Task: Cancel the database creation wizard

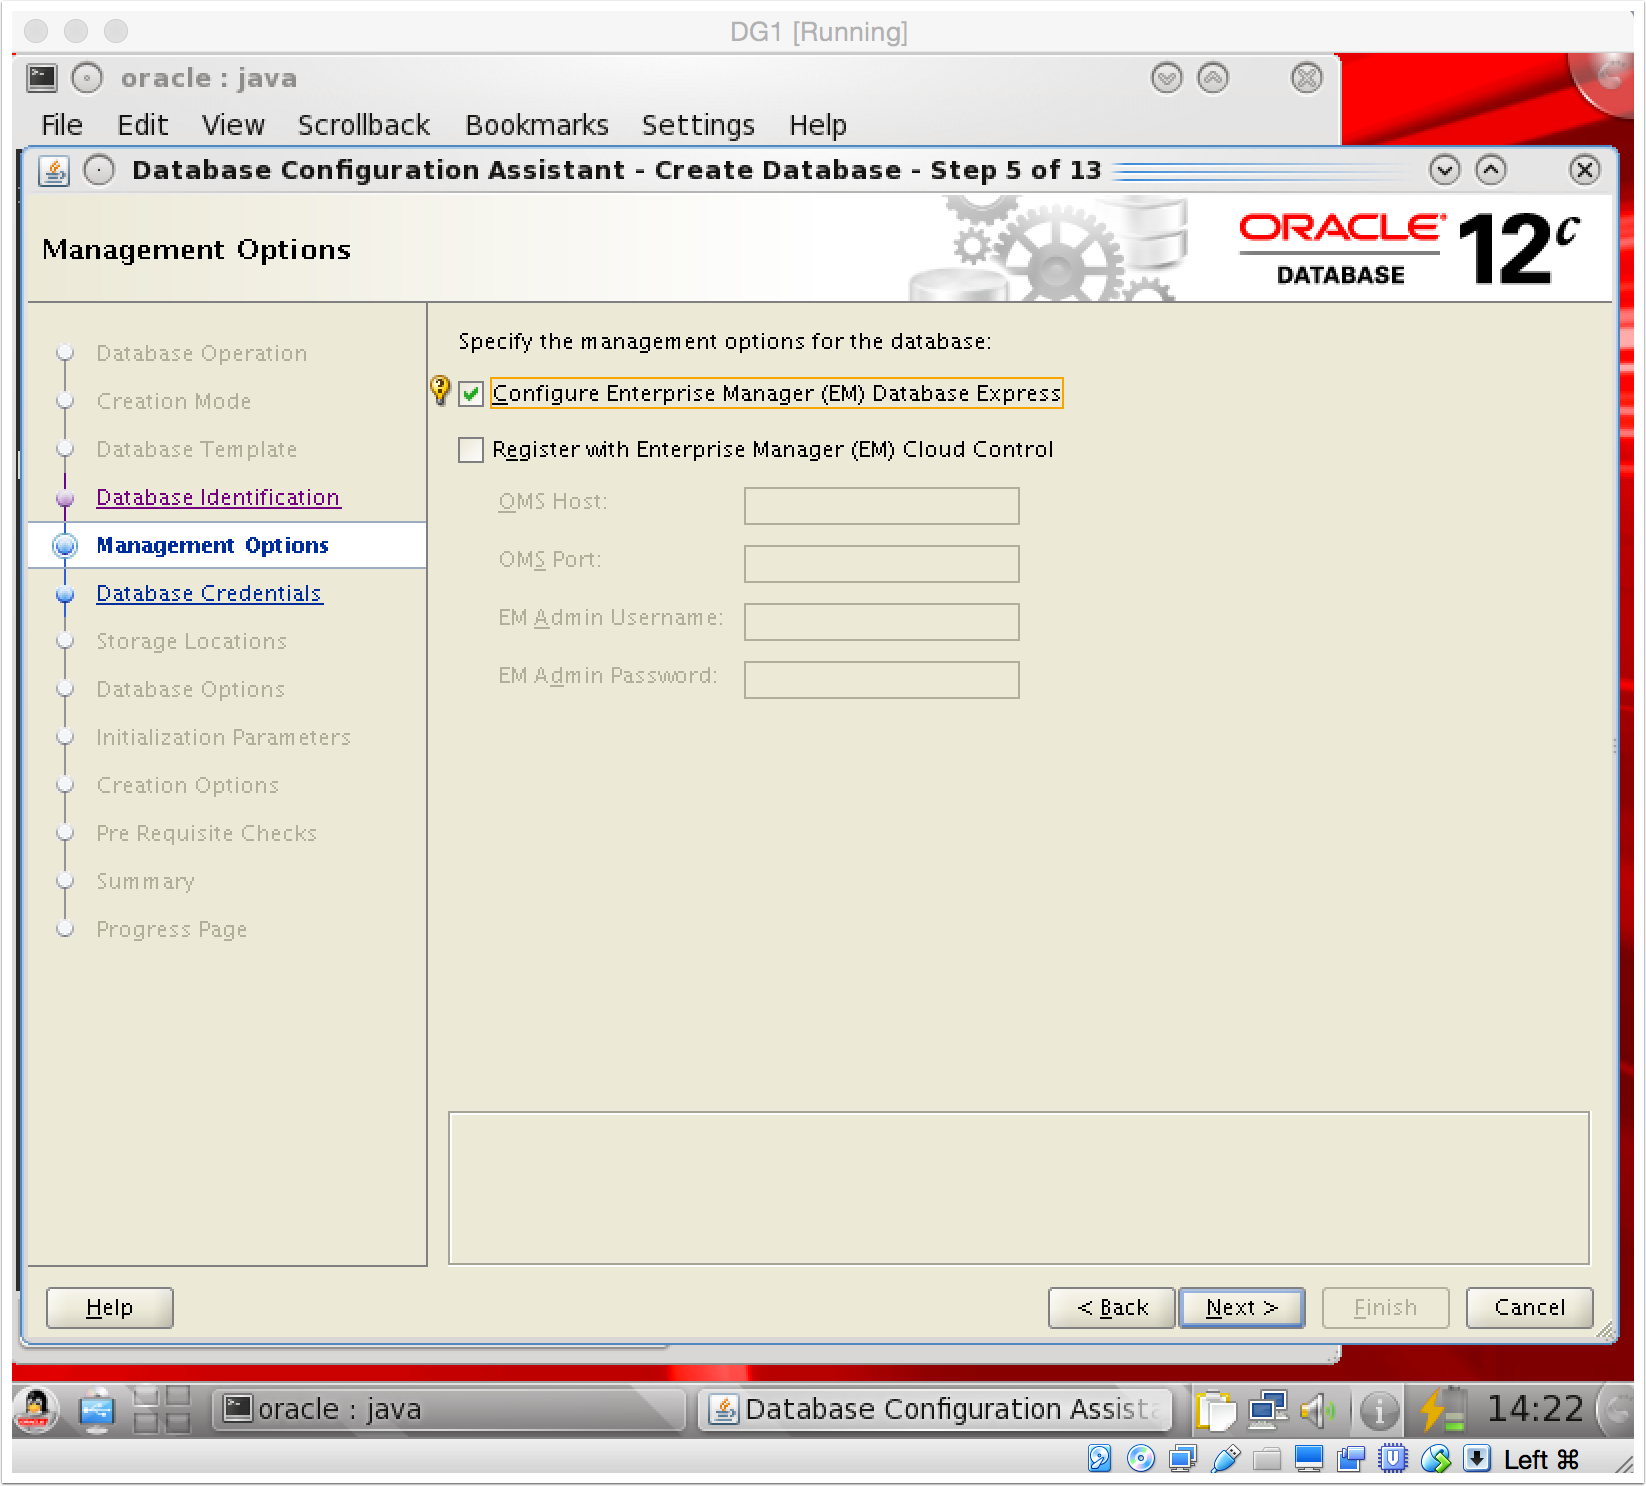Action: tap(1529, 1308)
